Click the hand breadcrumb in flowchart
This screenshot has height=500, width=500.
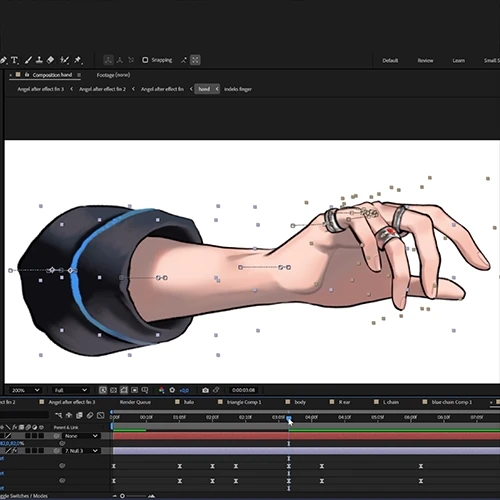(204, 89)
